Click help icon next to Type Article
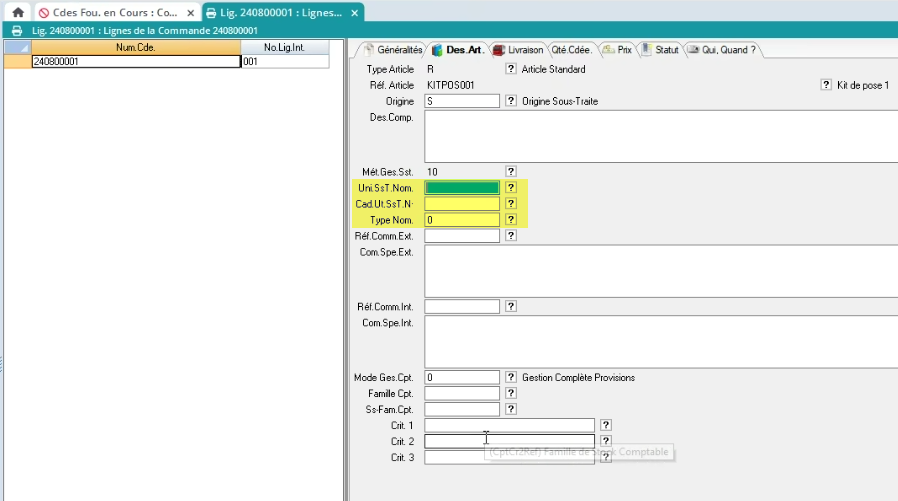Screen dimensions: 898x501 point(511,69)
